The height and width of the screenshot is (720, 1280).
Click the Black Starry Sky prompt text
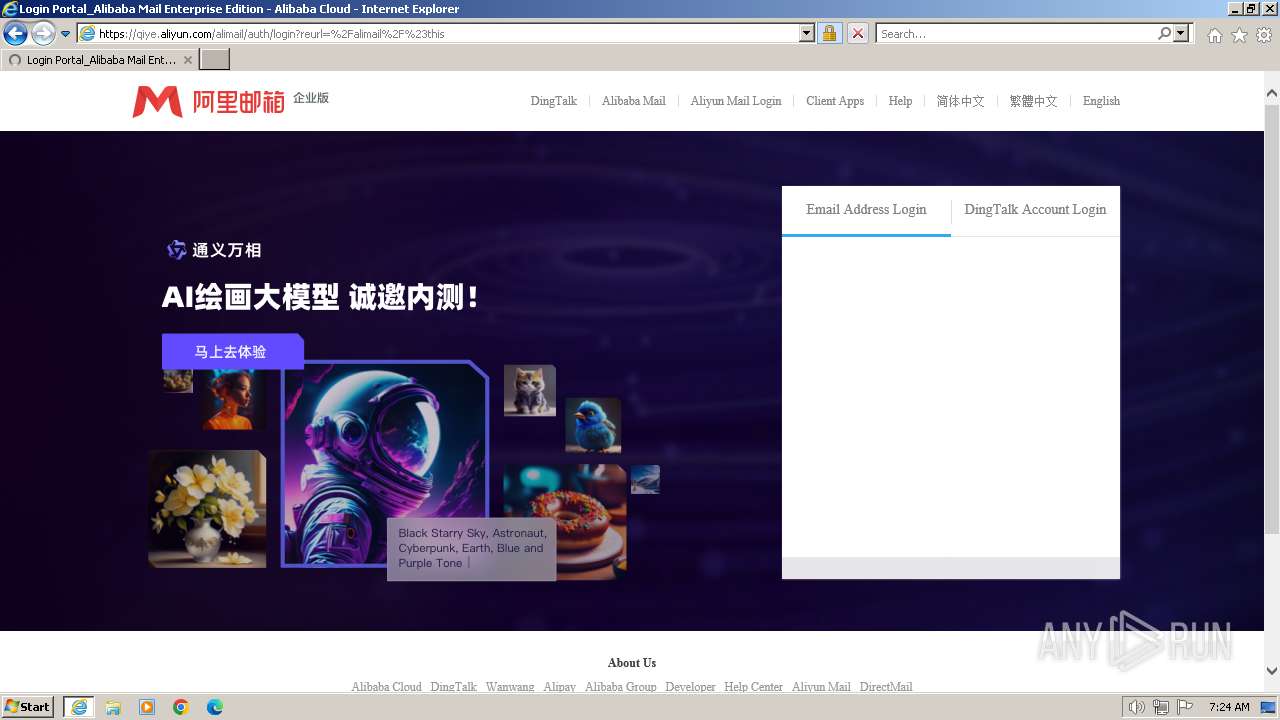(x=472, y=548)
